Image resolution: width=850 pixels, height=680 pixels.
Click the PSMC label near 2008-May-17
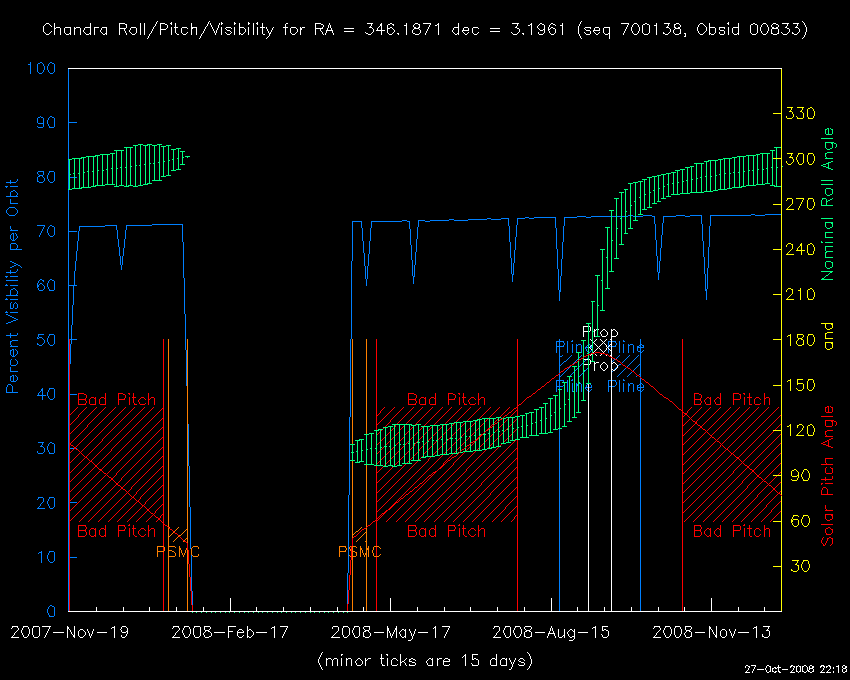[x=360, y=551]
